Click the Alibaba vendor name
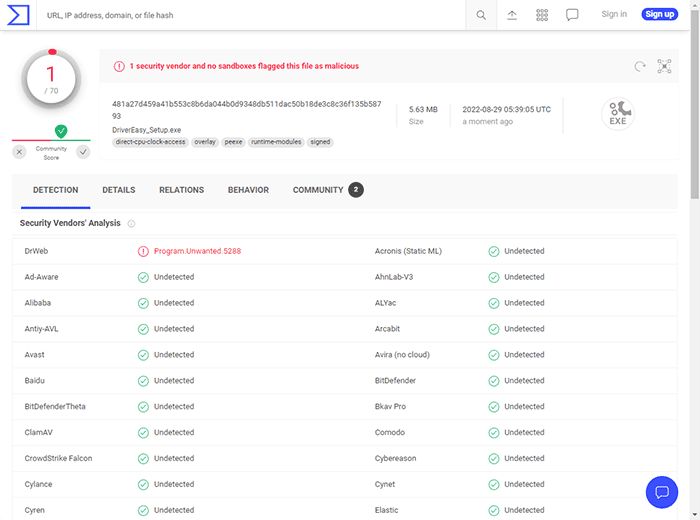 click(38, 303)
